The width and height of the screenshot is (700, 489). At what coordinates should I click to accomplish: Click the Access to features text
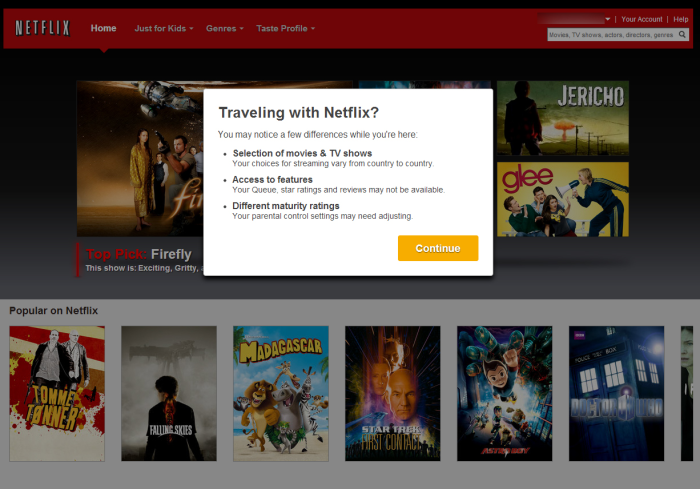pos(272,180)
